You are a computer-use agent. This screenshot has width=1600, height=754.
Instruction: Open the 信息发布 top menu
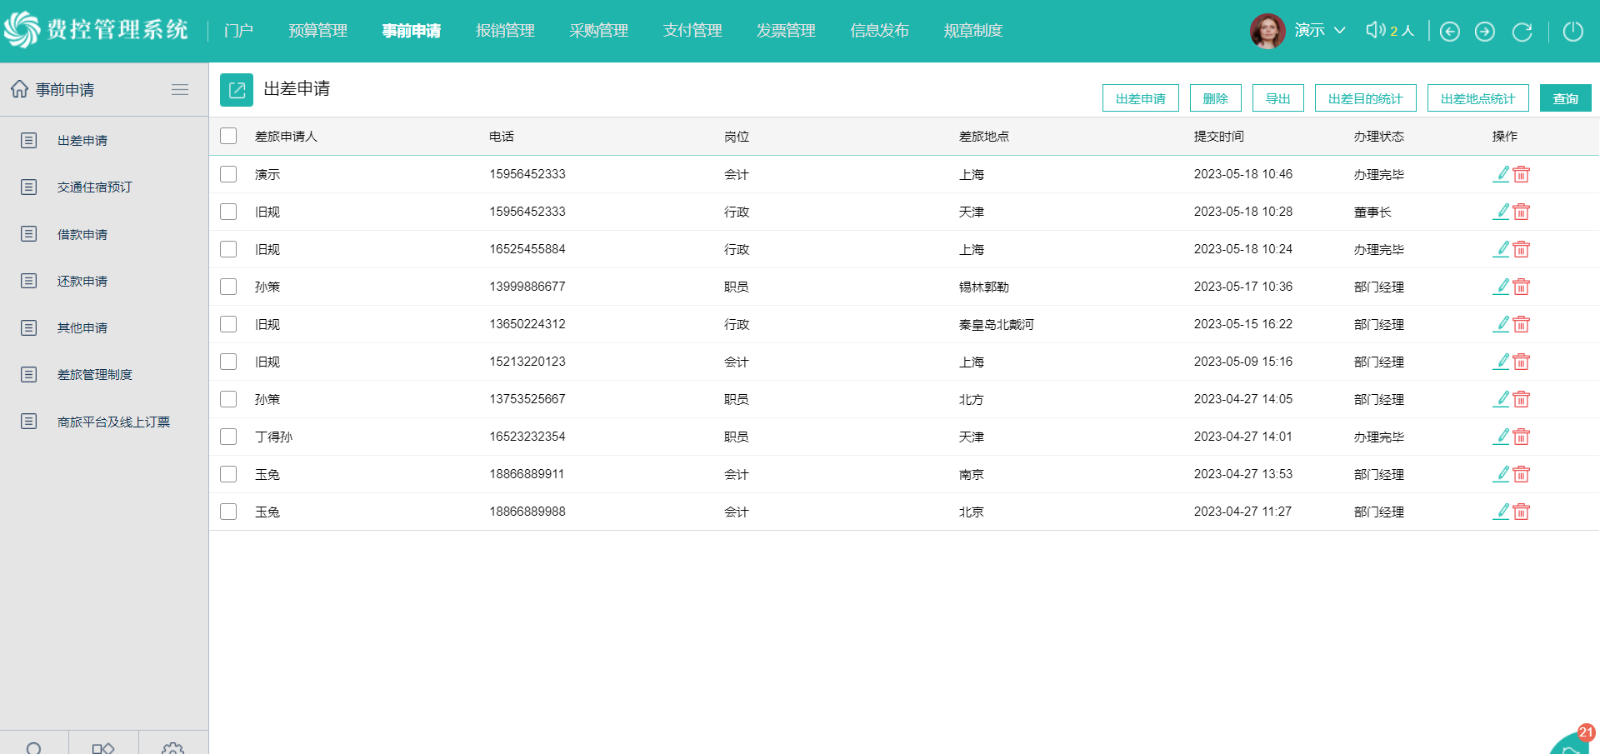879,31
